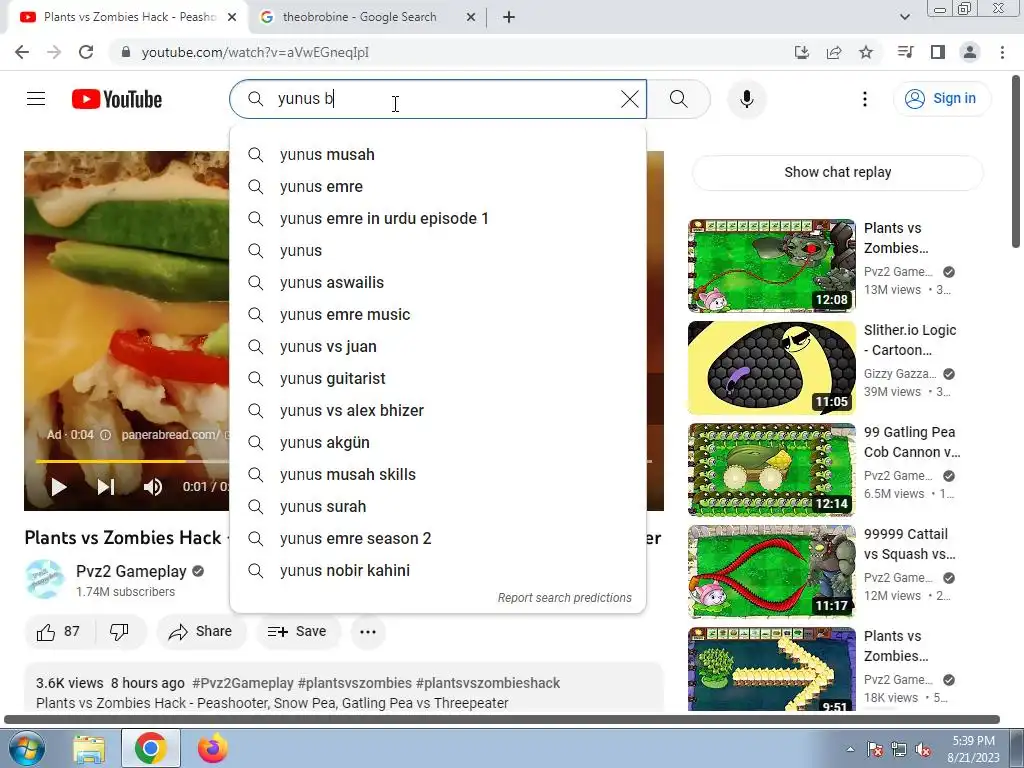The height and width of the screenshot is (768, 1024).
Task: Mute the video volume icon
Action: point(152,487)
